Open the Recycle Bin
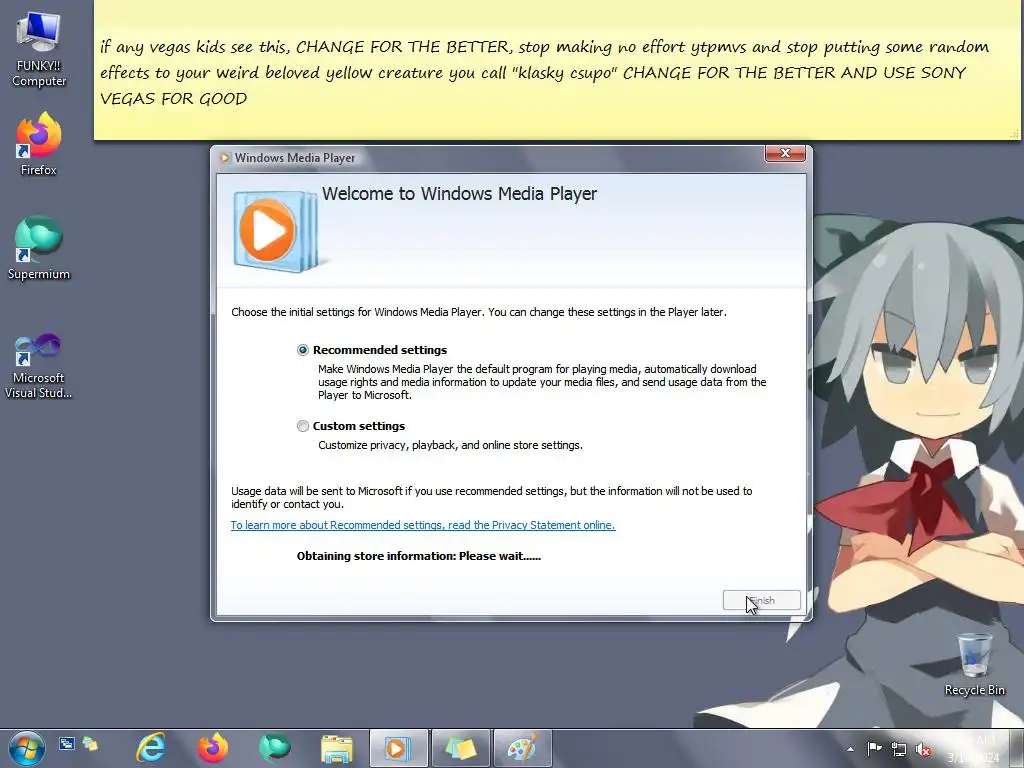 click(x=974, y=664)
